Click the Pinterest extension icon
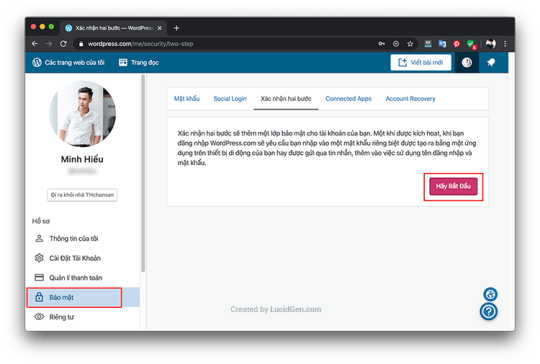540x364 pixels. tap(456, 44)
